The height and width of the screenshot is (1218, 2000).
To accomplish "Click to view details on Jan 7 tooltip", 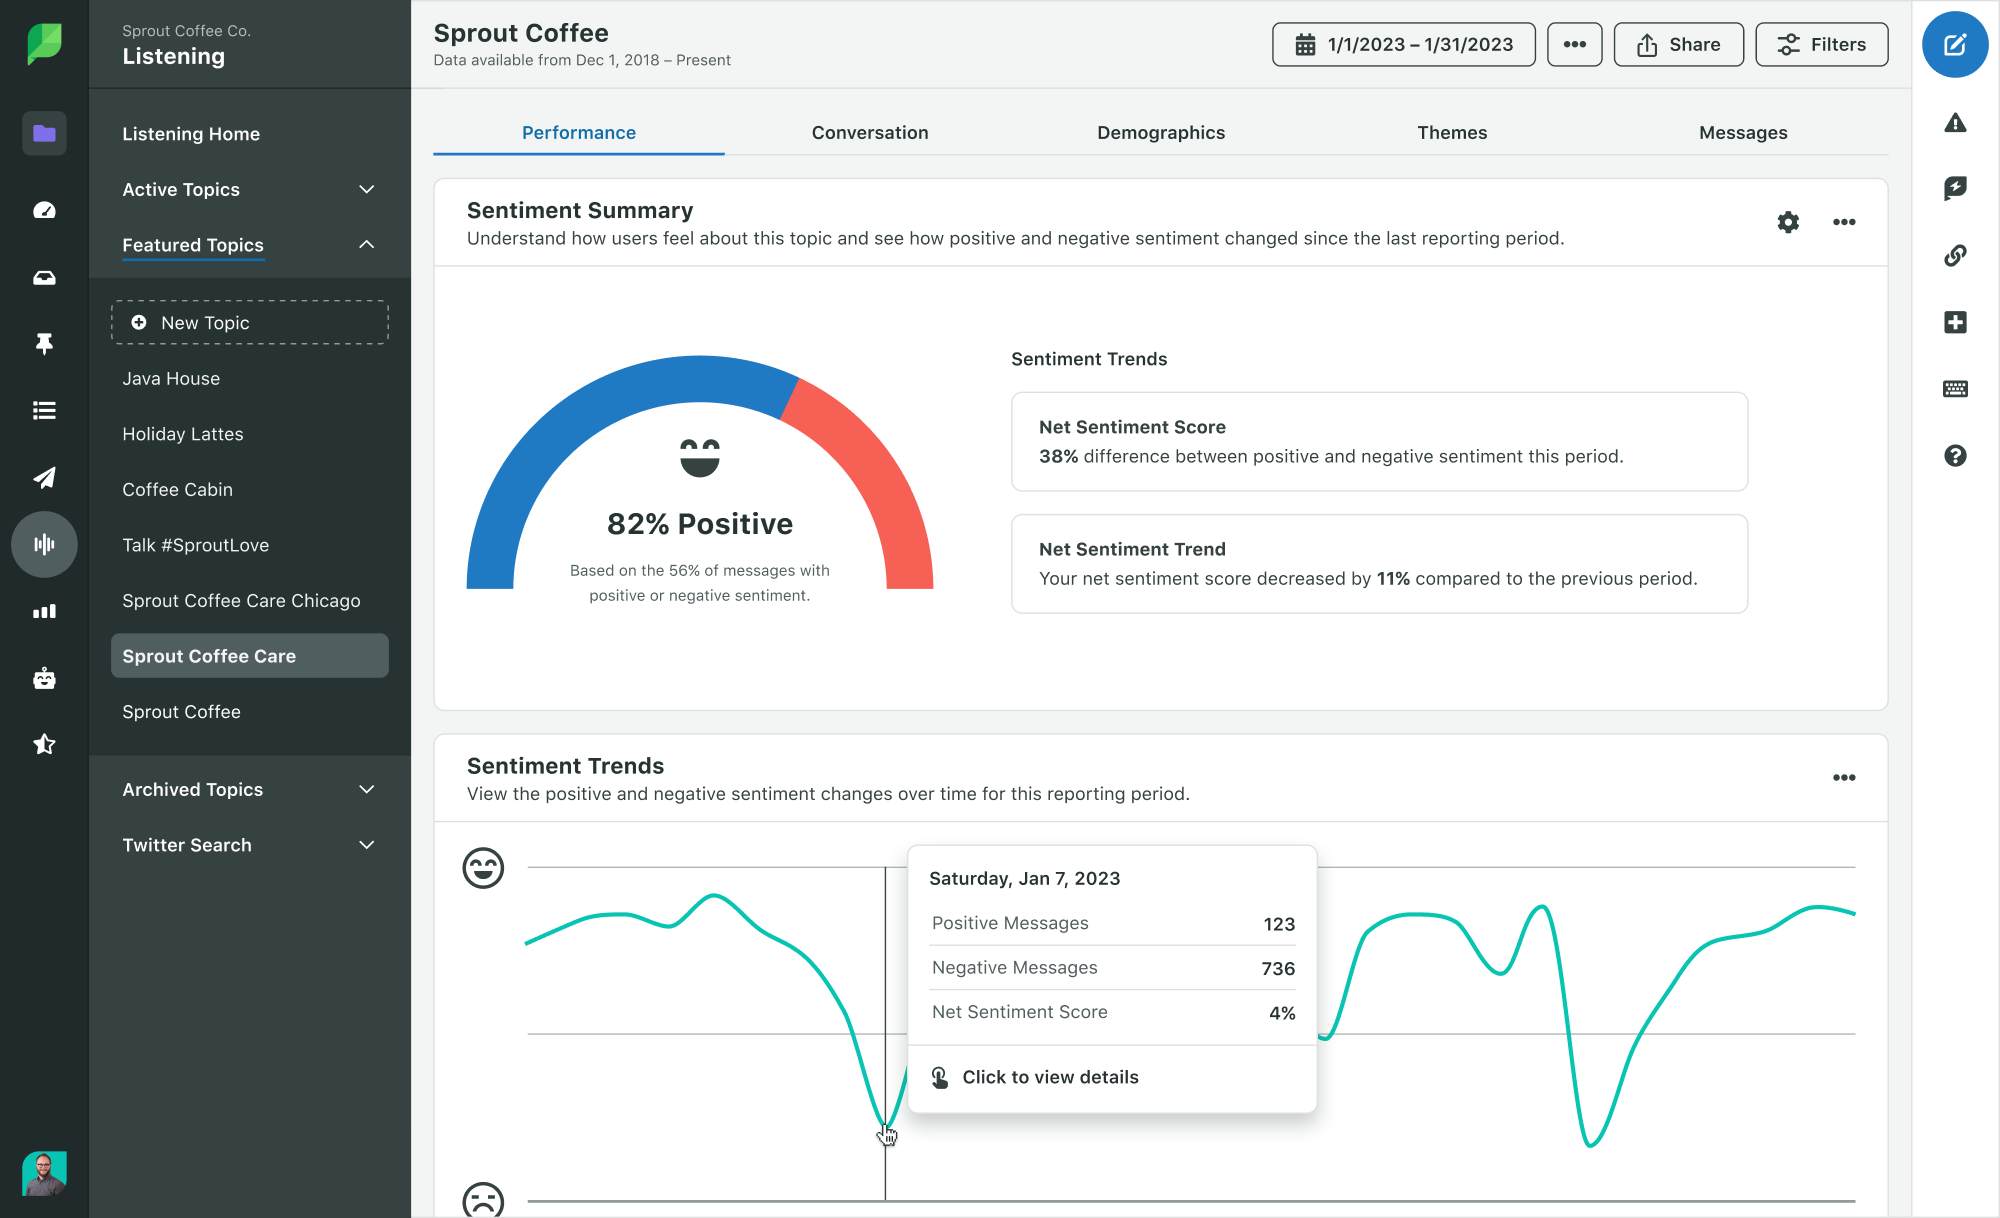I will pyautogui.click(x=1050, y=1077).
